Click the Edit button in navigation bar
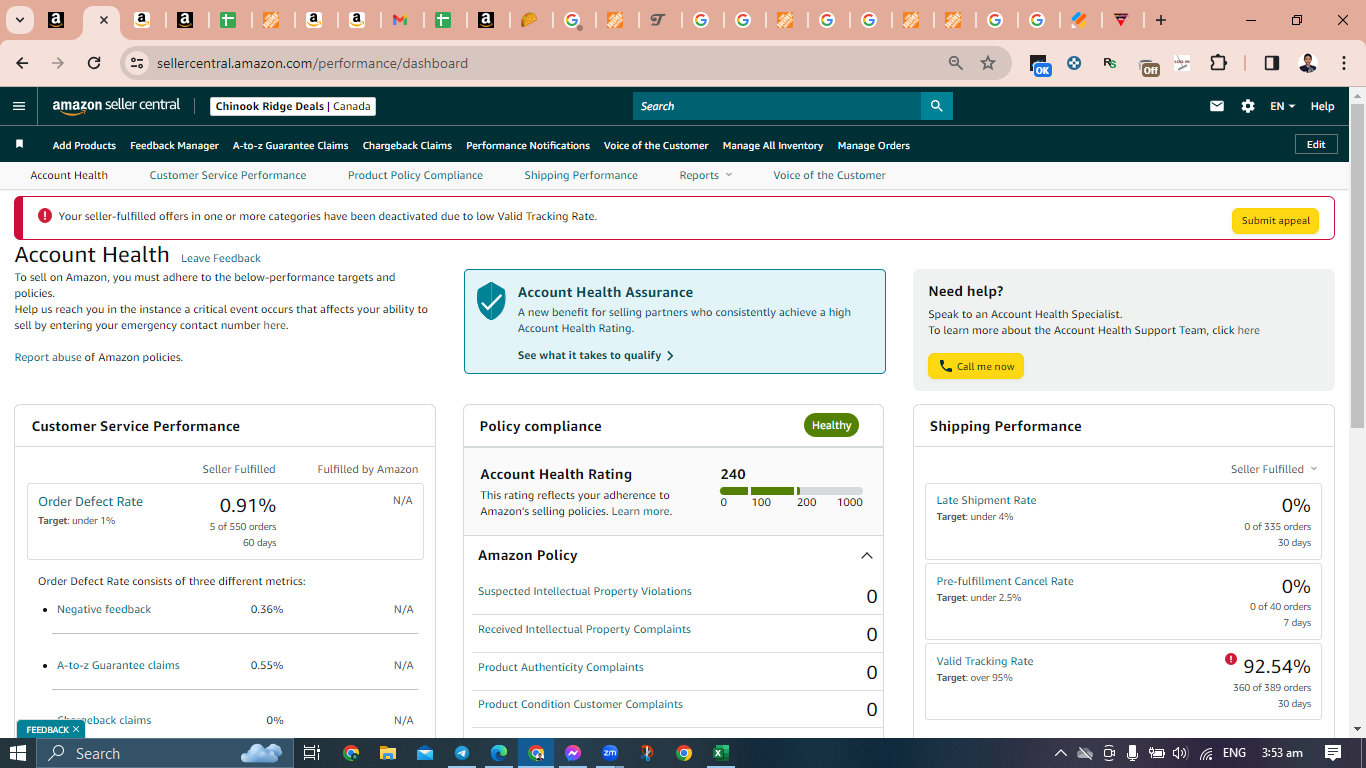This screenshot has width=1366, height=768. pyautogui.click(x=1316, y=145)
